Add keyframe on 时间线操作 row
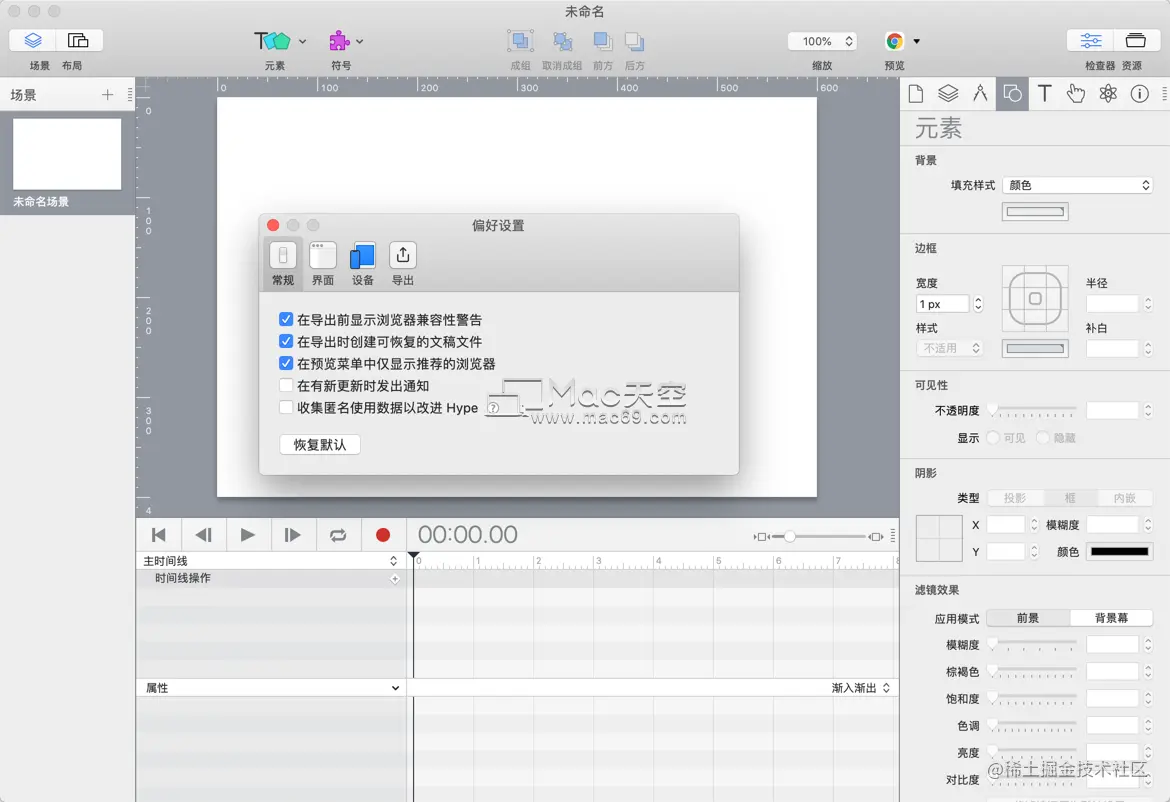The width and height of the screenshot is (1170, 802). click(x=395, y=579)
